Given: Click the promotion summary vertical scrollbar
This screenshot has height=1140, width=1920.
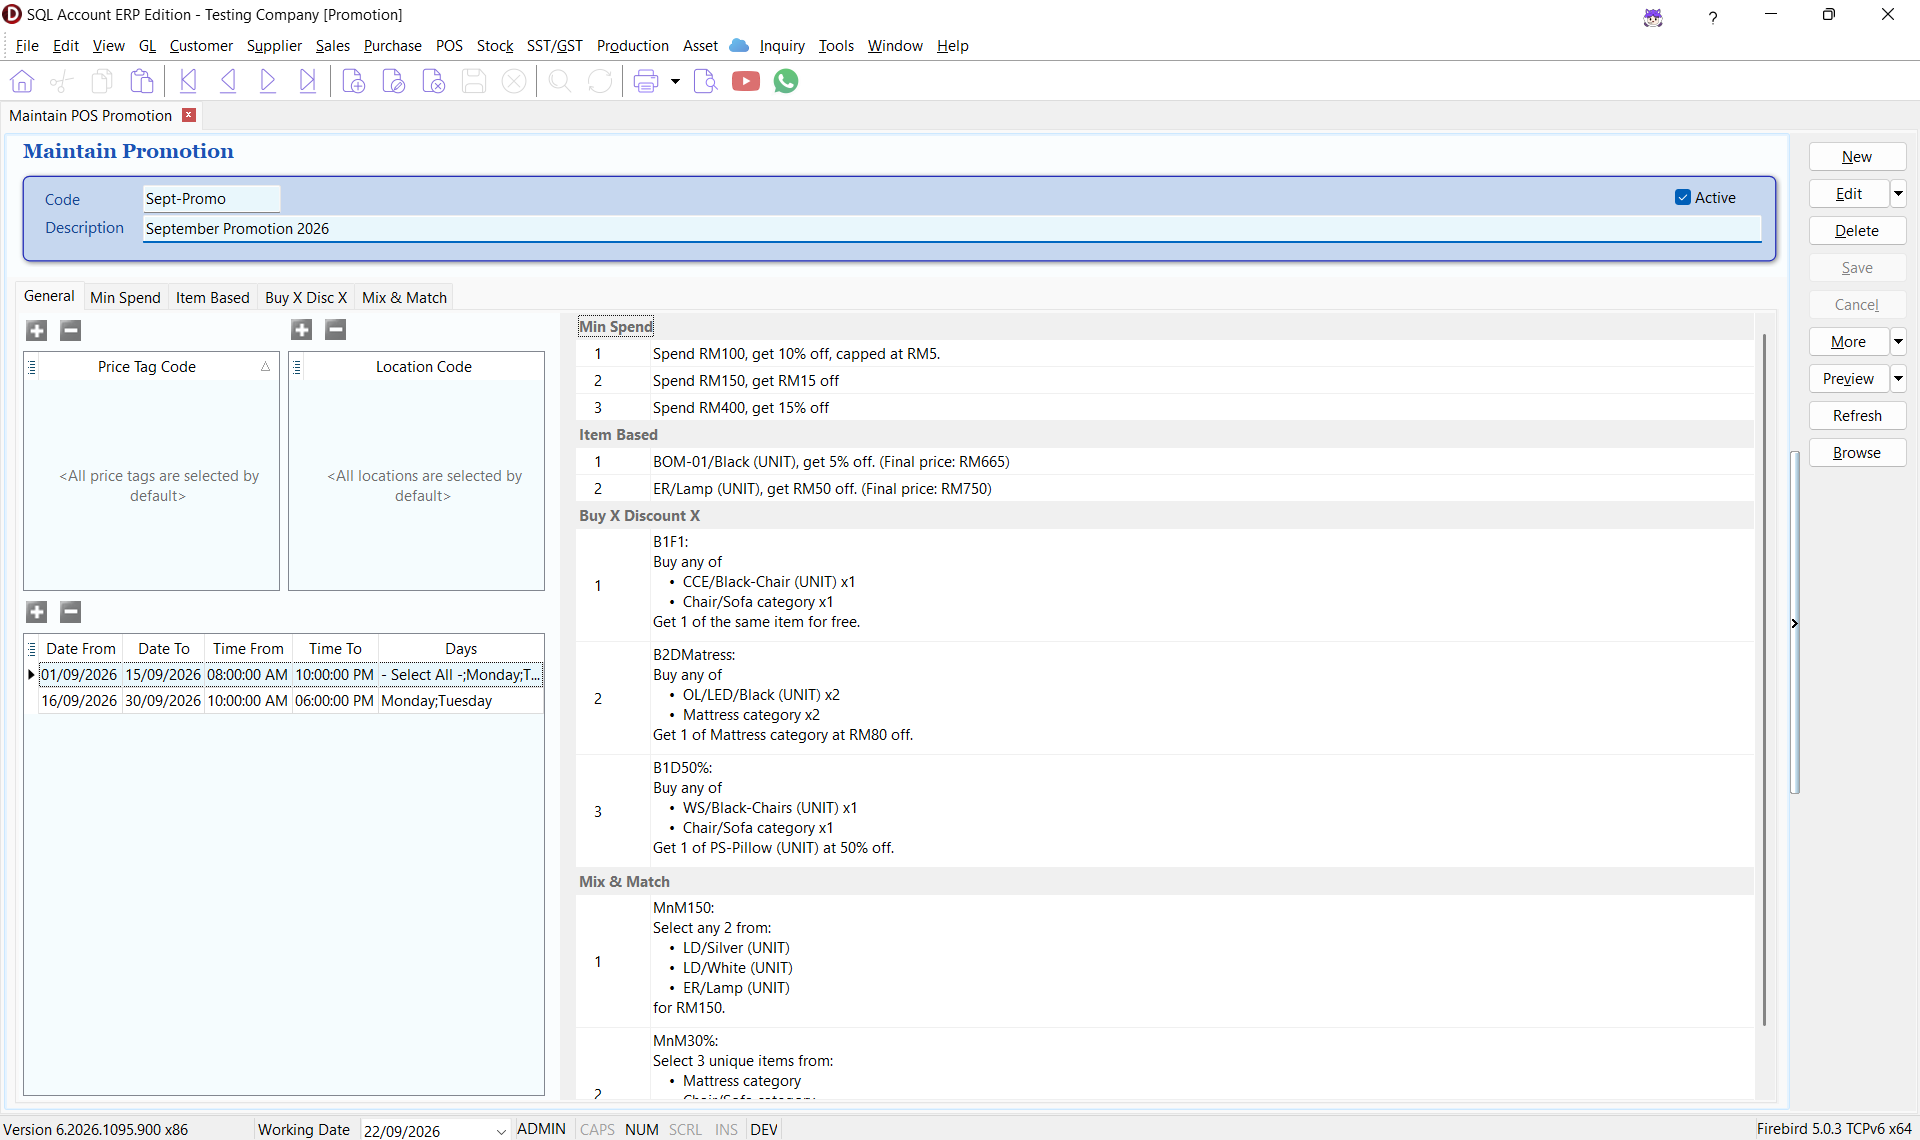Looking at the screenshot, I should 1764,680.
